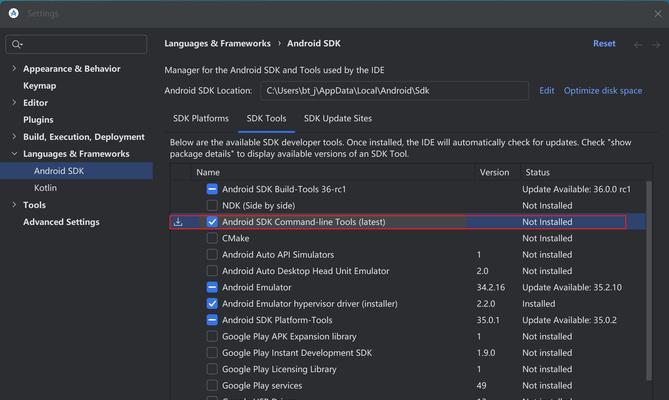Close the Settings dialog
The image size is (669, 400).
click(x=657, y=14)
